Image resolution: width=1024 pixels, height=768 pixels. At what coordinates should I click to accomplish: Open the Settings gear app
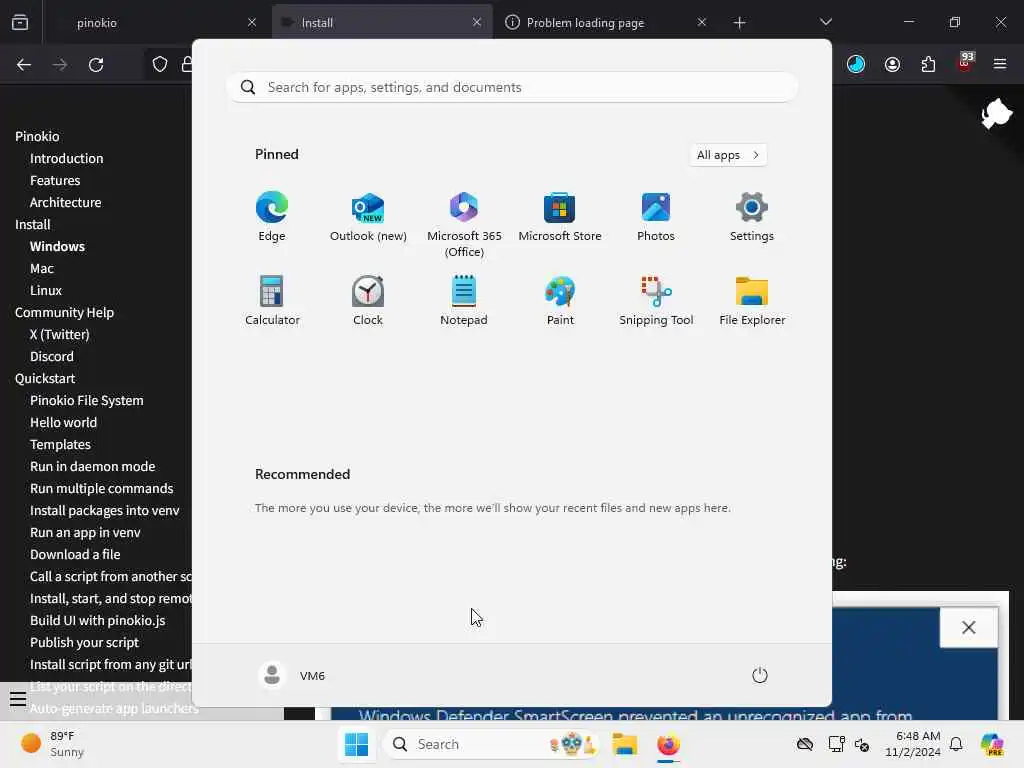point(752,217)
